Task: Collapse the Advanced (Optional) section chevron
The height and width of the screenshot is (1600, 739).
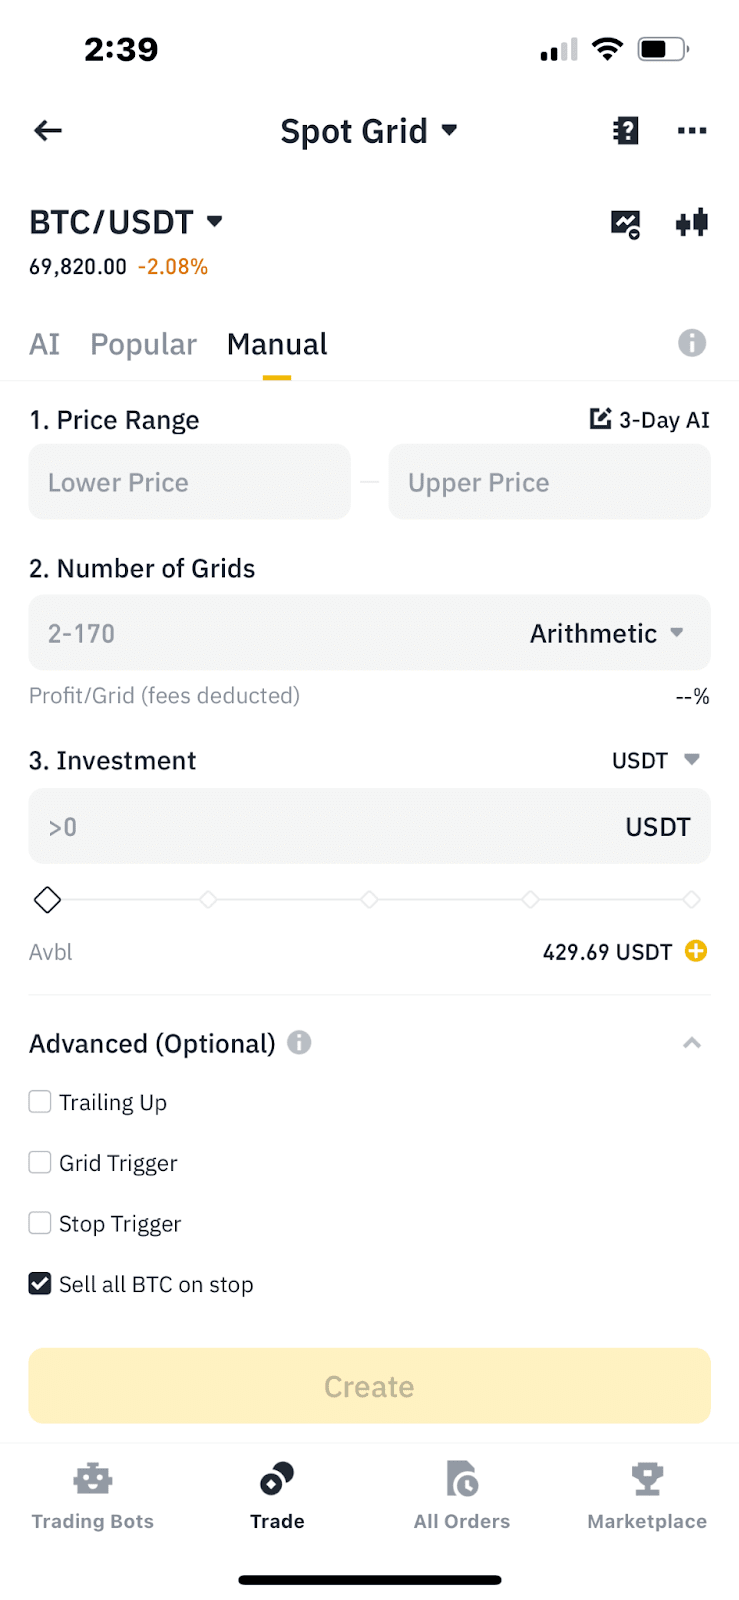Action: pyautogui.click(x=691, y=1043)
